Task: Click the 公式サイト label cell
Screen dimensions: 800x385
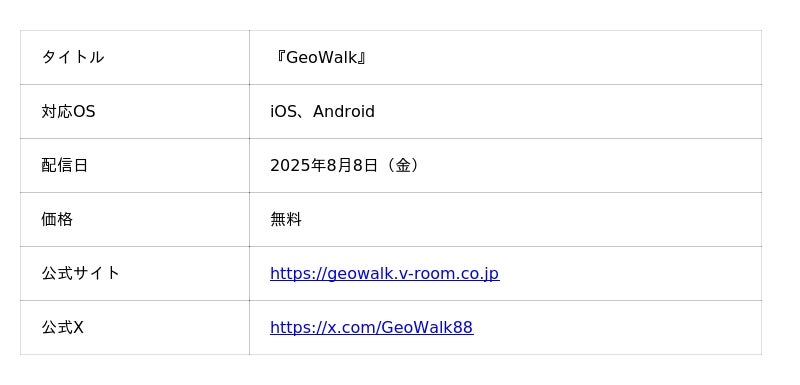Action: (x=135, y=273)
